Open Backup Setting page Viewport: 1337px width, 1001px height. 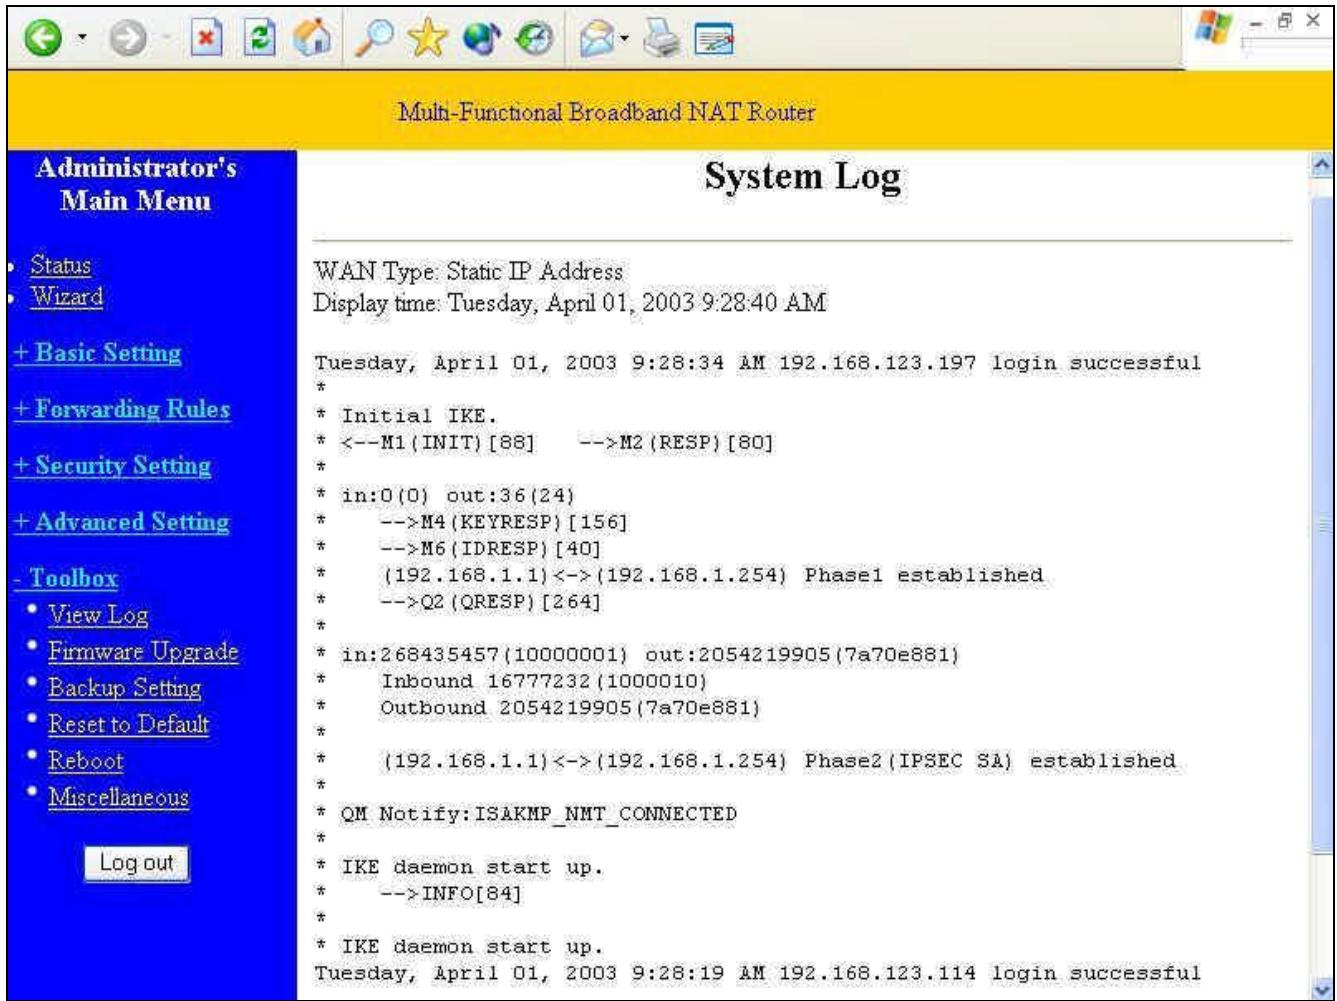(x=124, y=688)
